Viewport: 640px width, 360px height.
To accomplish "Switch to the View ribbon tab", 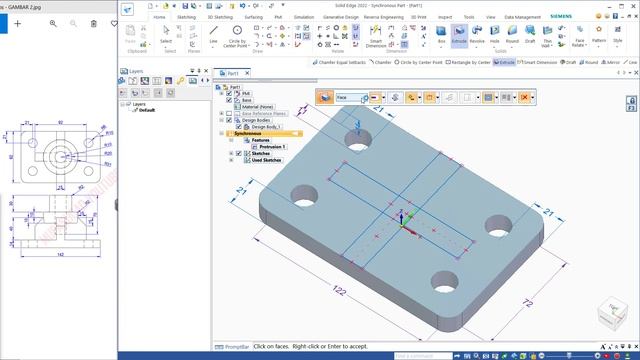I will click(x=490, y=17).
